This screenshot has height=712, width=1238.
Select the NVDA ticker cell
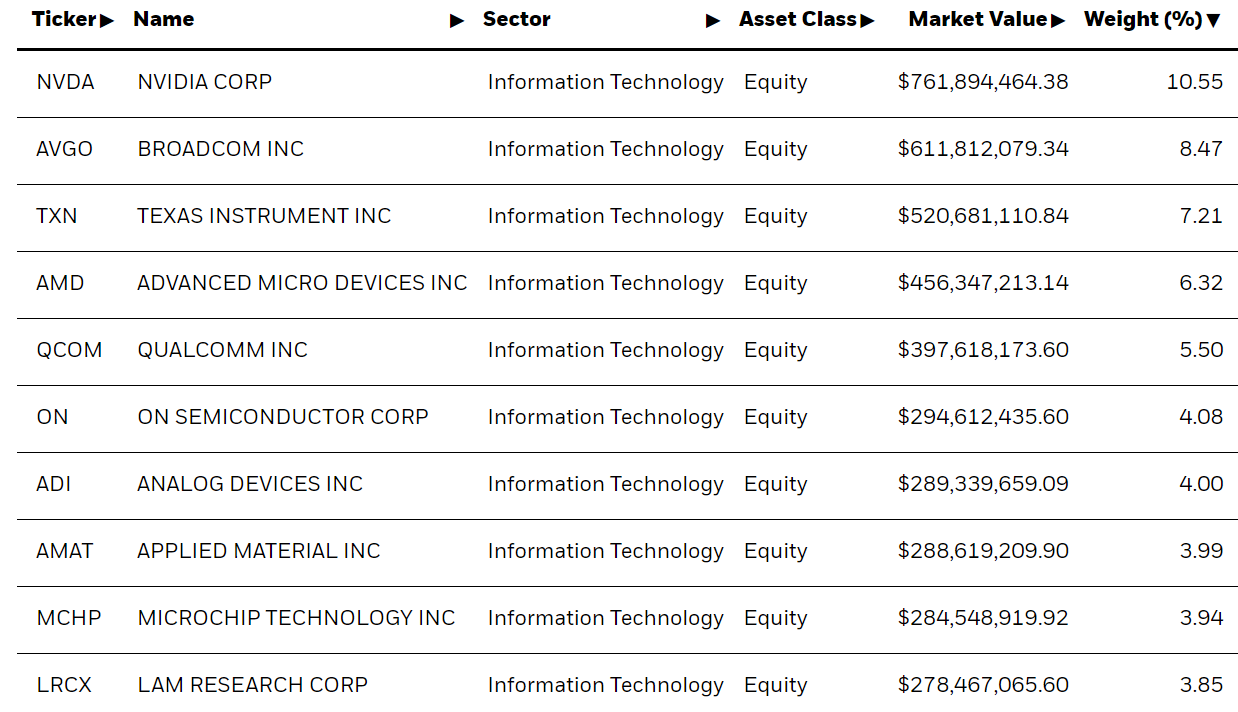[x=65, y=83]
